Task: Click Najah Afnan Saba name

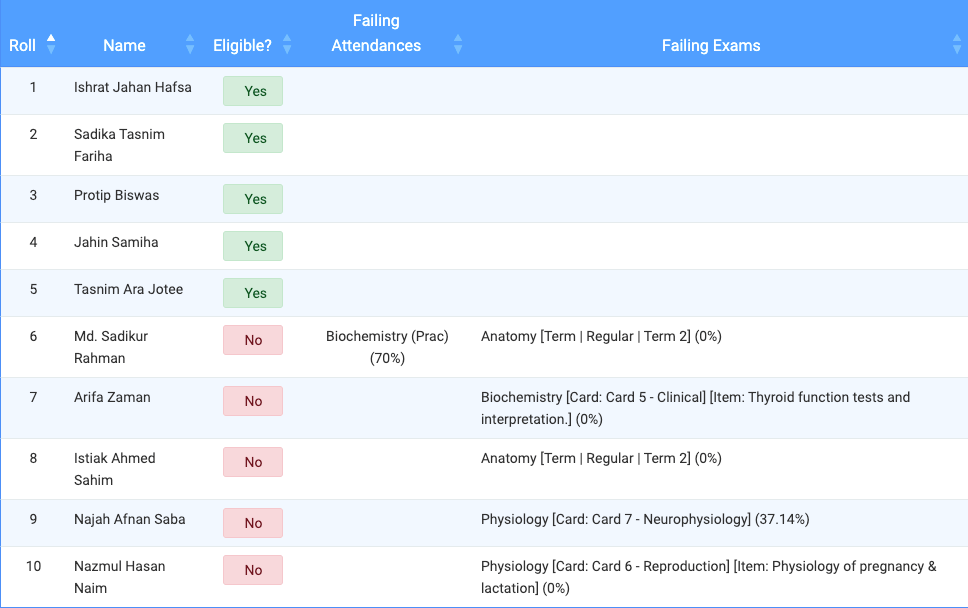Action: click(x=130, y=520)
